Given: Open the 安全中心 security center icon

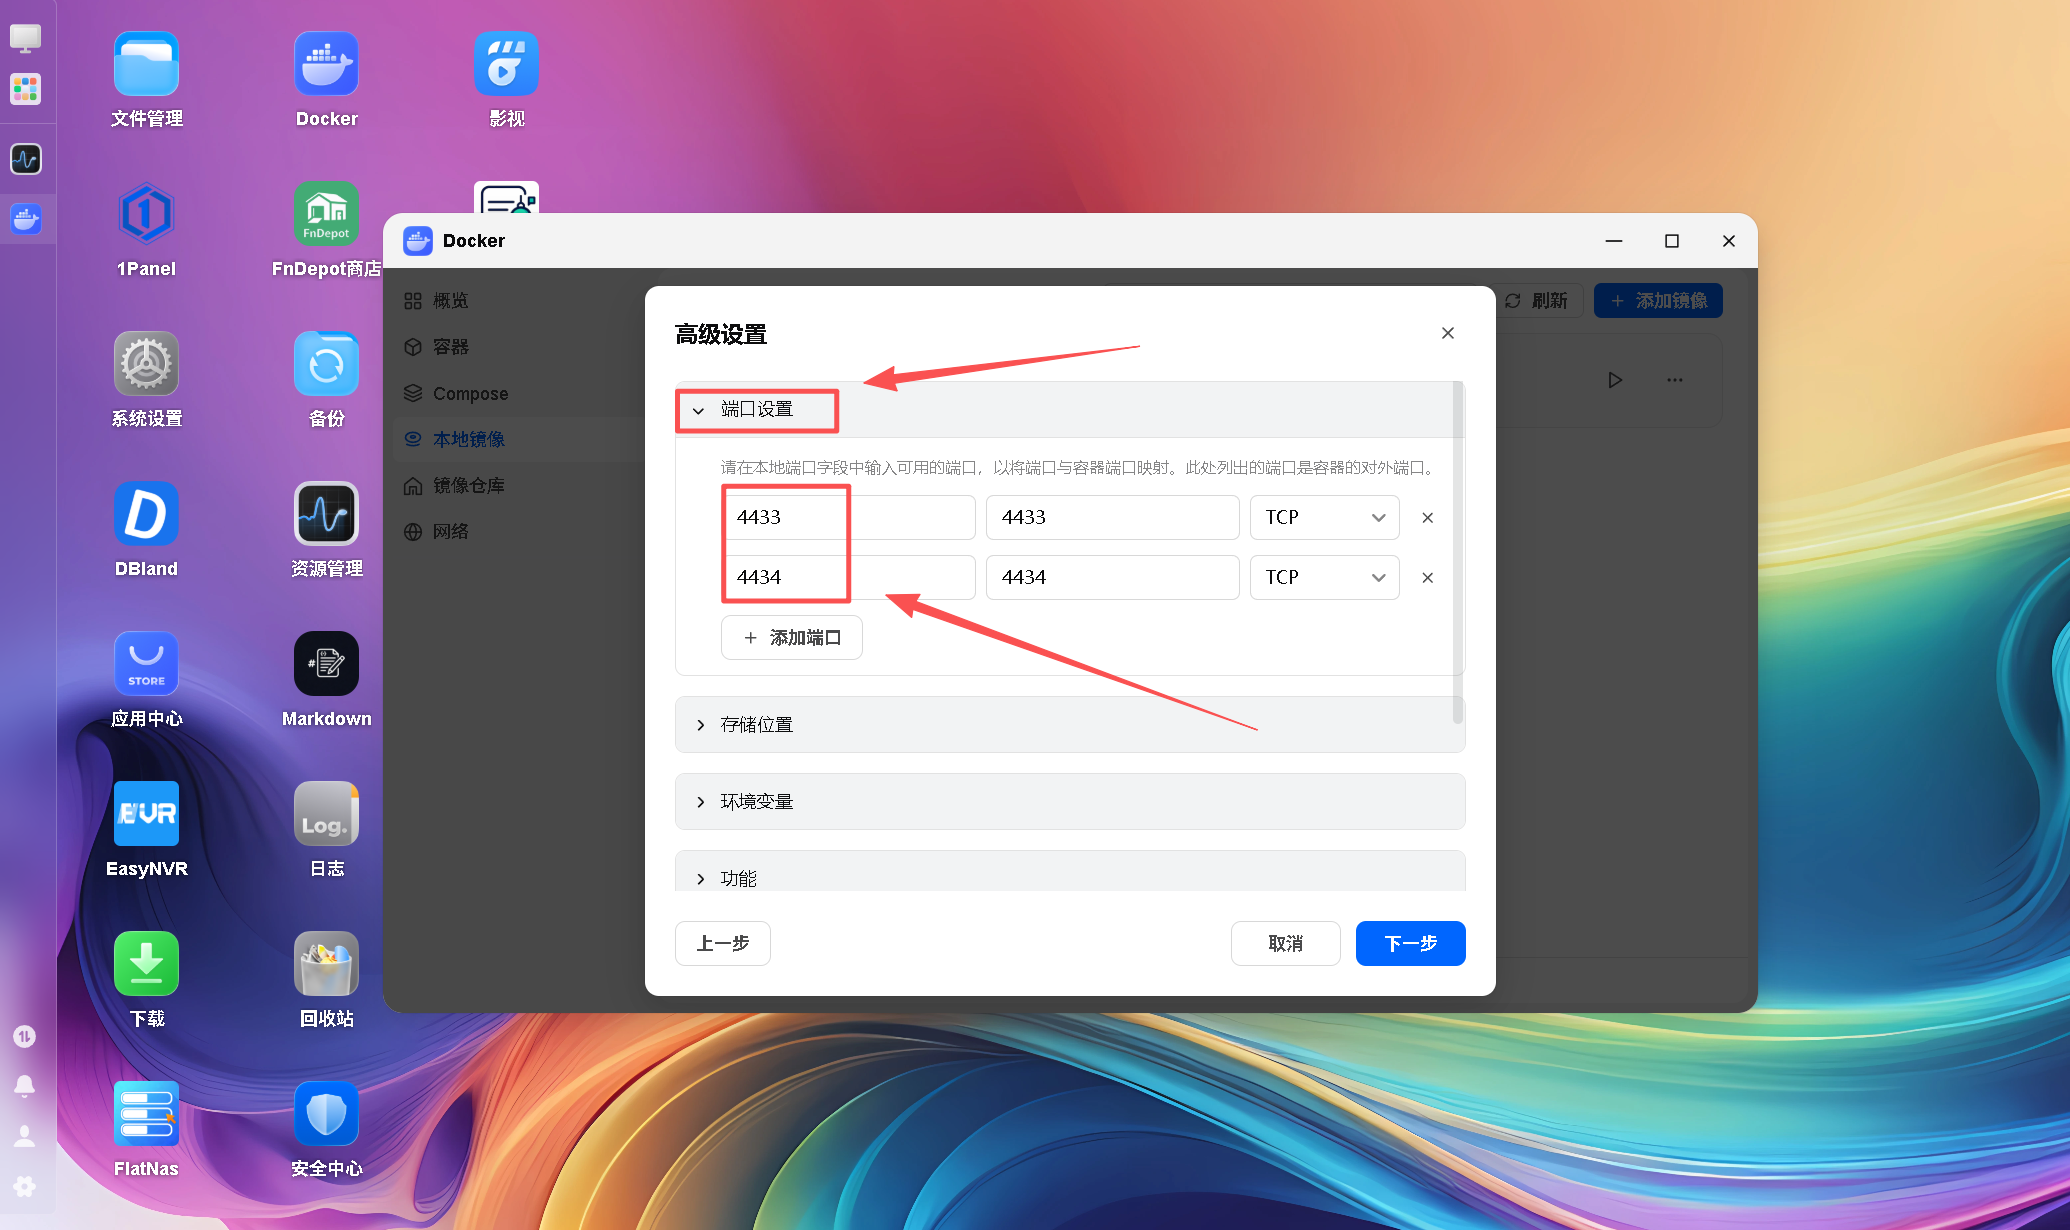Looking at the screenshot, I should pyautogui.click(x=326, y=1114).
